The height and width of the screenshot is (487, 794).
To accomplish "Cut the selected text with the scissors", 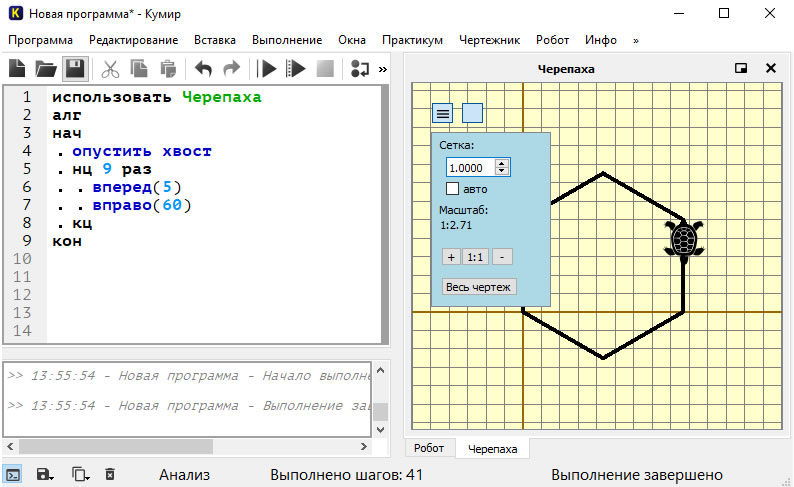I will coord(110,68).
